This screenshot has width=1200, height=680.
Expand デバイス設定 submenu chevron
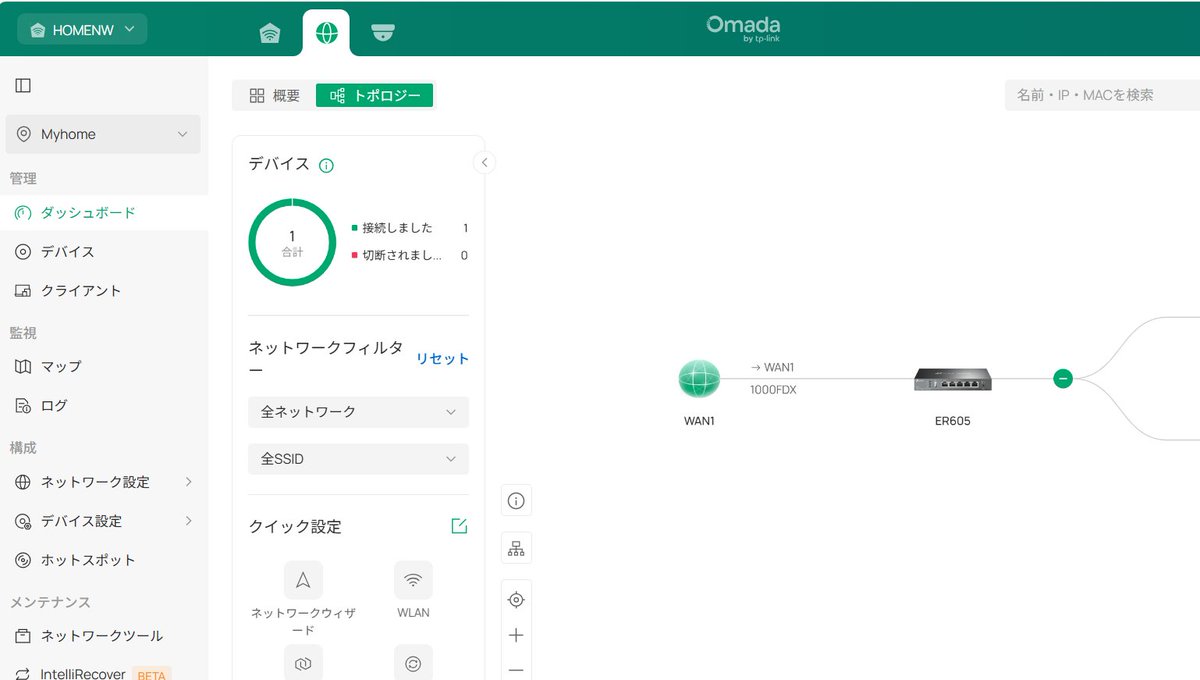click(x=189, y=521)
